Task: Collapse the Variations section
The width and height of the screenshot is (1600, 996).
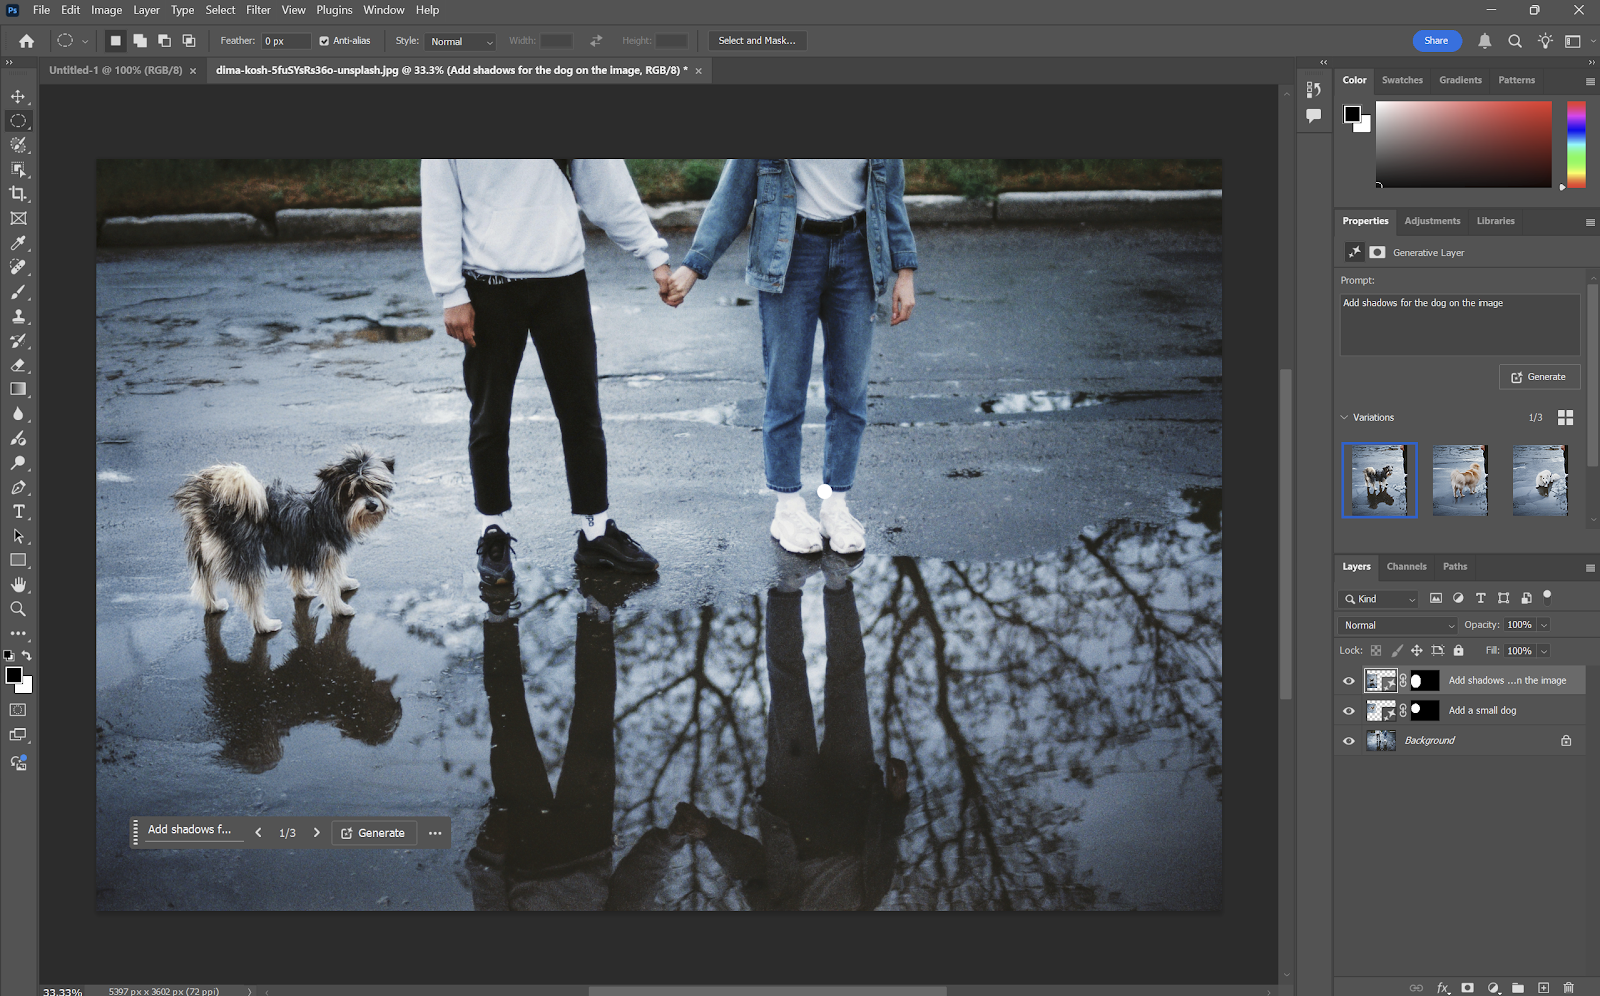Action: [1344, 417]
